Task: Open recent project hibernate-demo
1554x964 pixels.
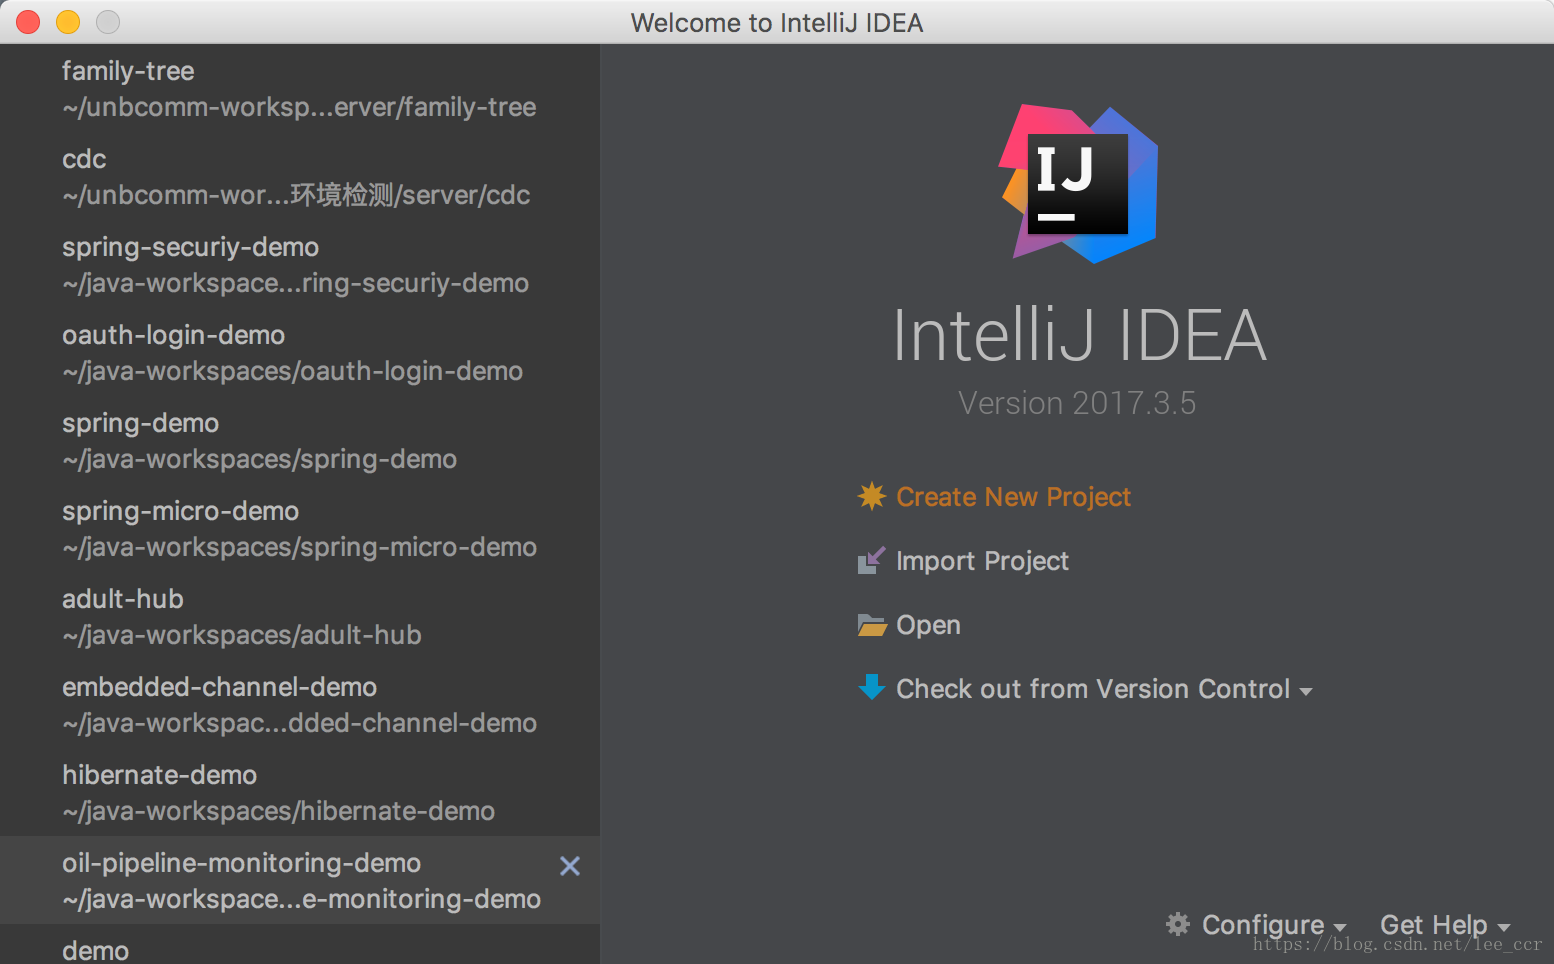Action: [300, 792]
